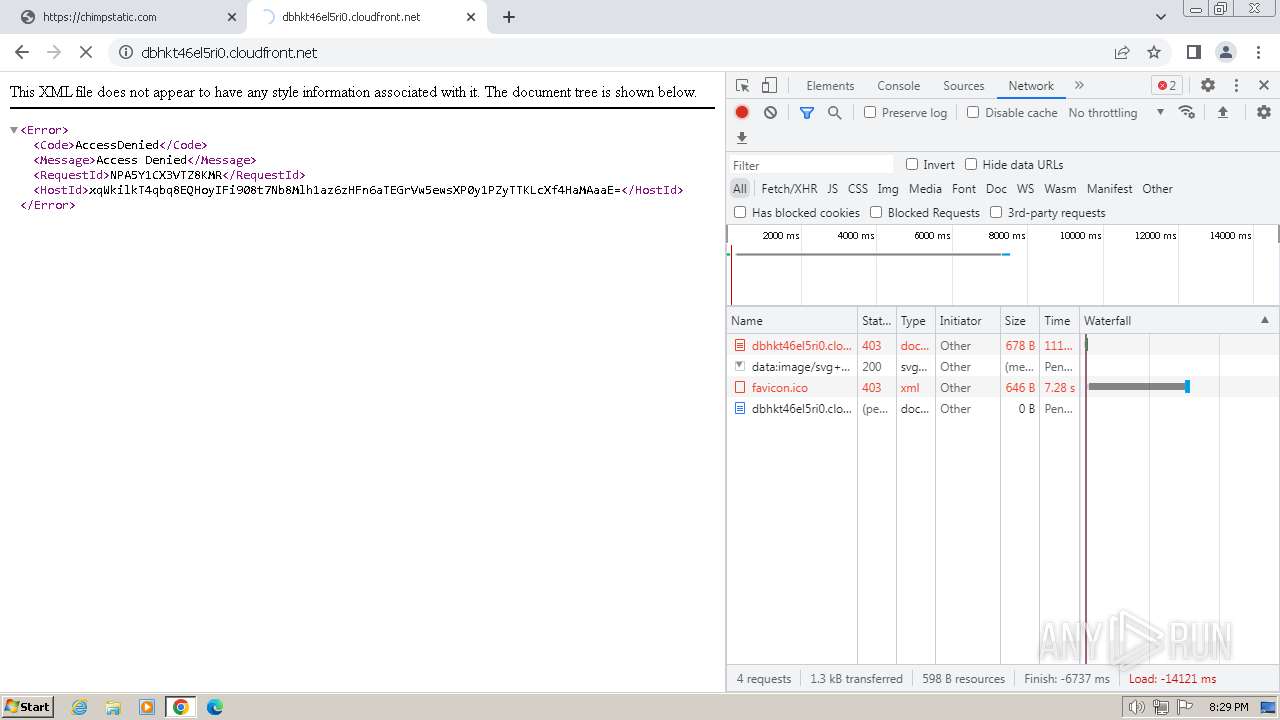Image resolution: width=1280 pixels, height=720 pixels.
Task: Import HAR file upload icon
Action: (1222, 112)
